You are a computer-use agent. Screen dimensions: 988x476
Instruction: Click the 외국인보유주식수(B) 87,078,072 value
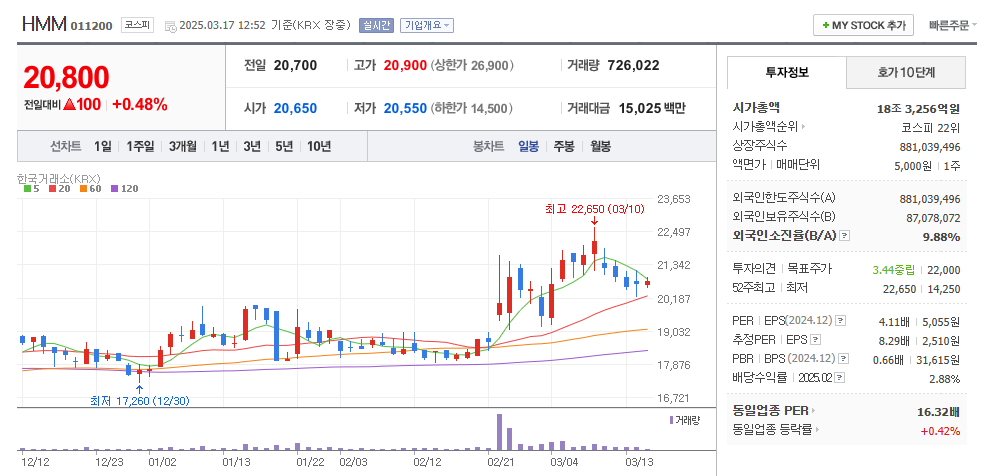(x=933, y=218)
